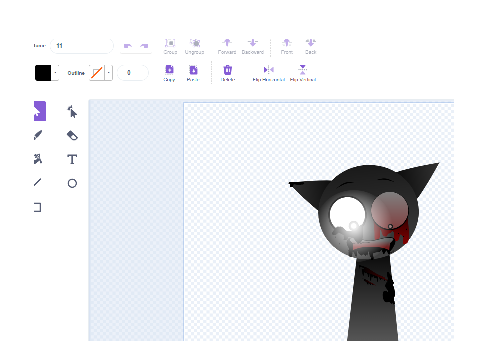480x360 pixels.
Task: Open the fill color dropdown arrow
Action: point(55,73)
